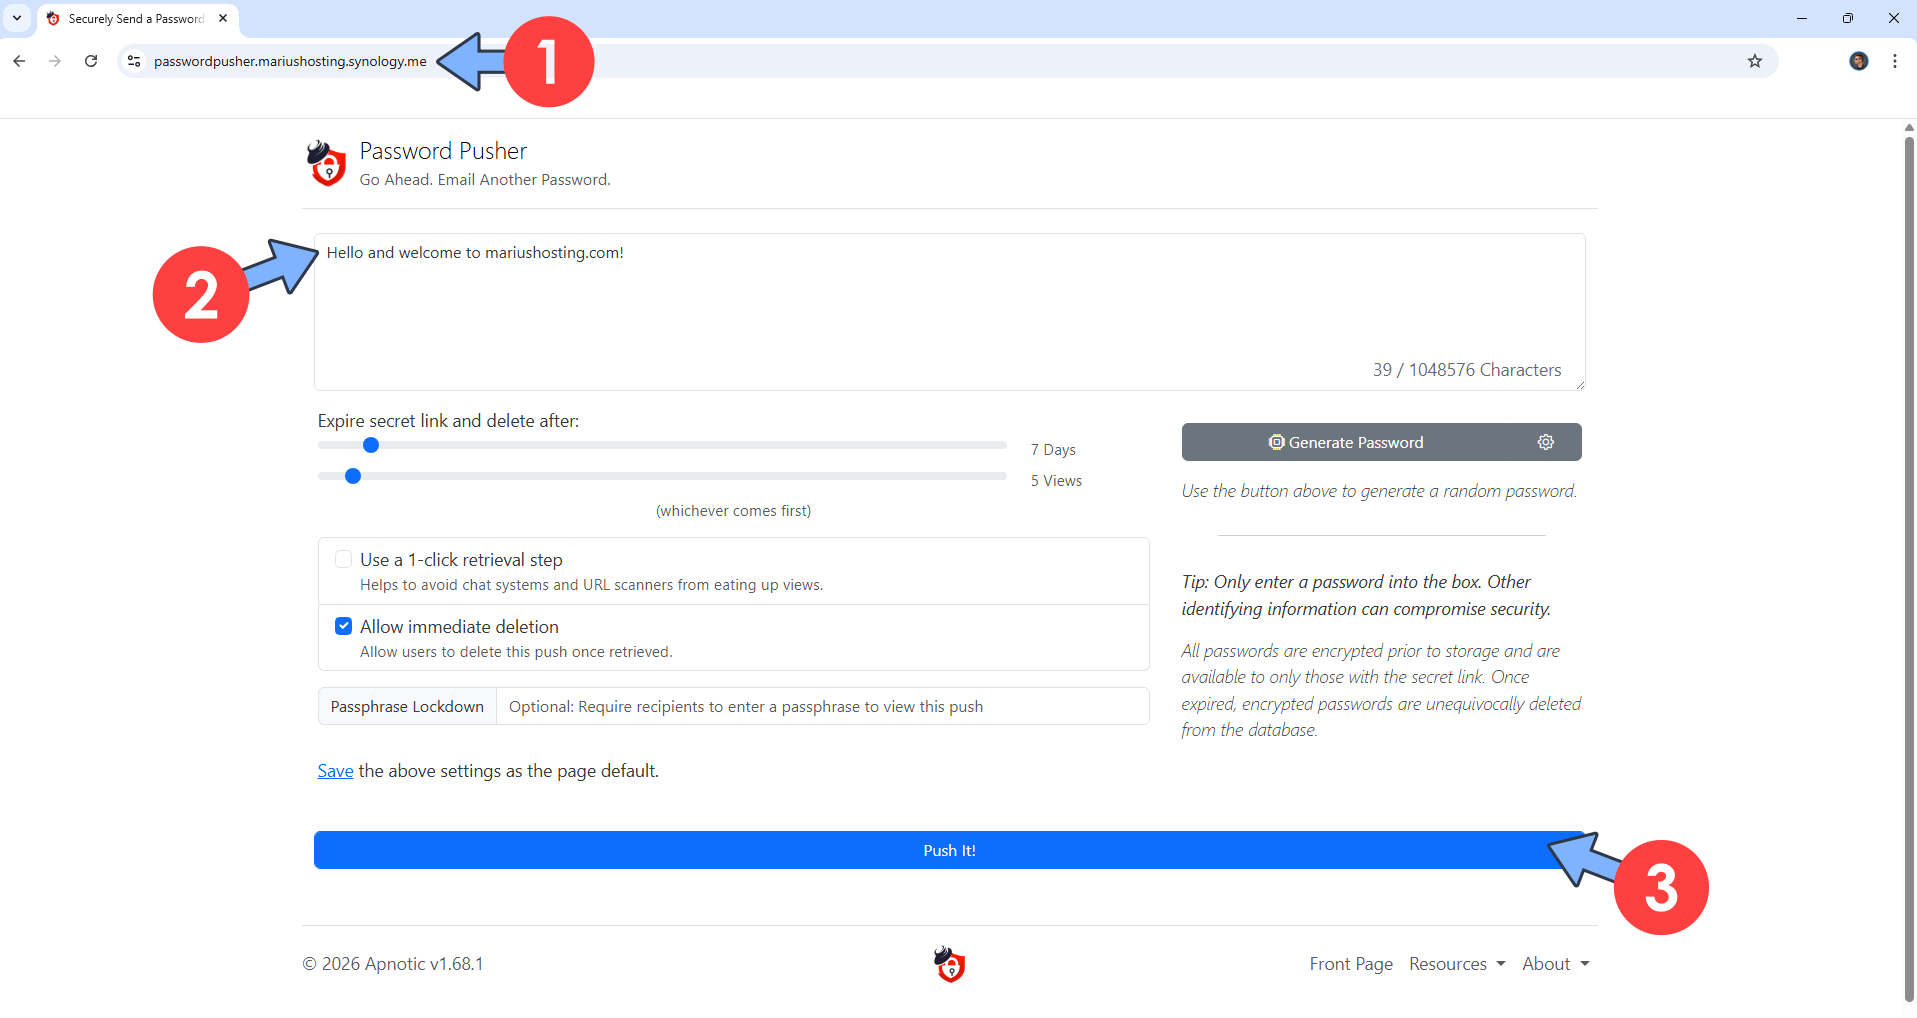Viewport: 1917px width, 1018px height.
Task: Click the Passphrase Lockdown input field
Action: point(823,706)
